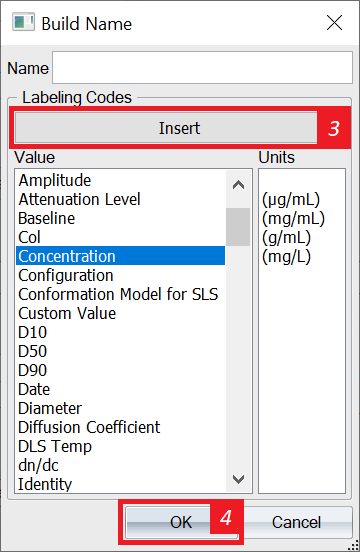Click the Build Name window icon
This screenshot has width=360, height=552.
point(23,22)
